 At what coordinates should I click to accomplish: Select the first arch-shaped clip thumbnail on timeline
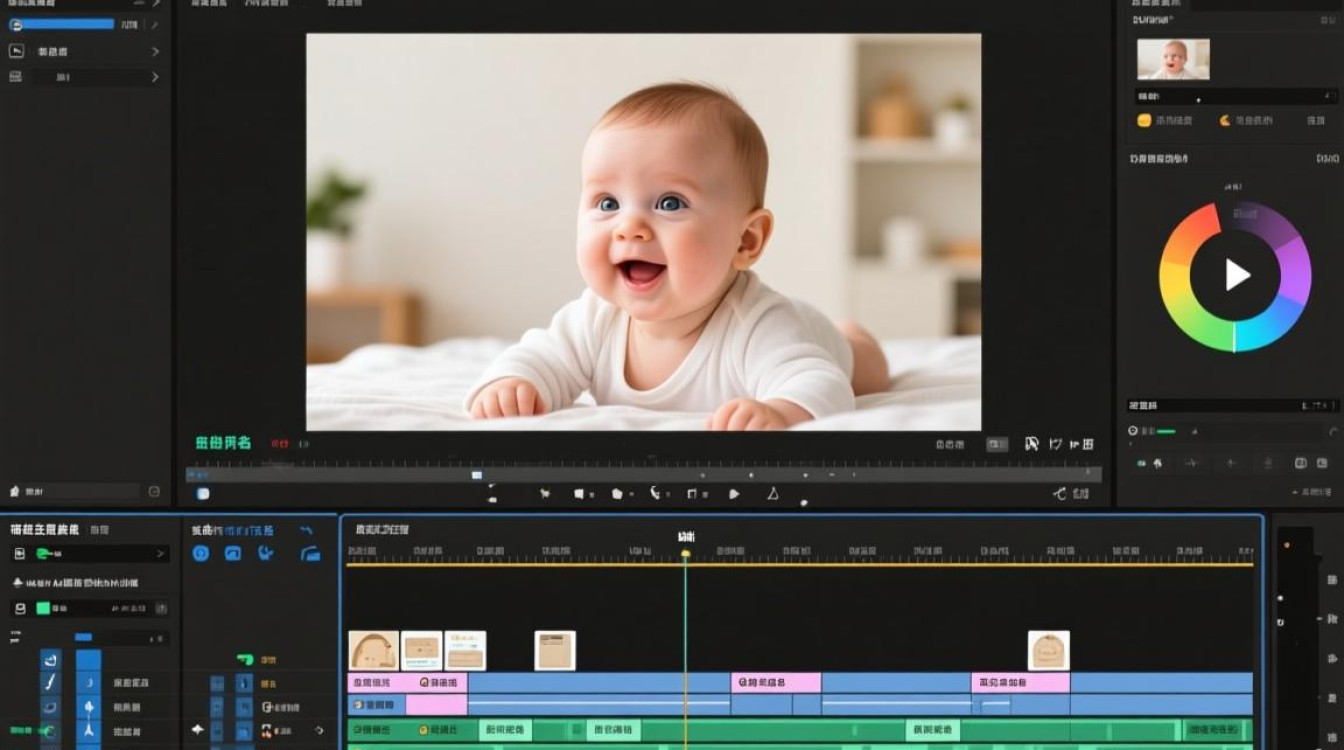coord(373,650)
